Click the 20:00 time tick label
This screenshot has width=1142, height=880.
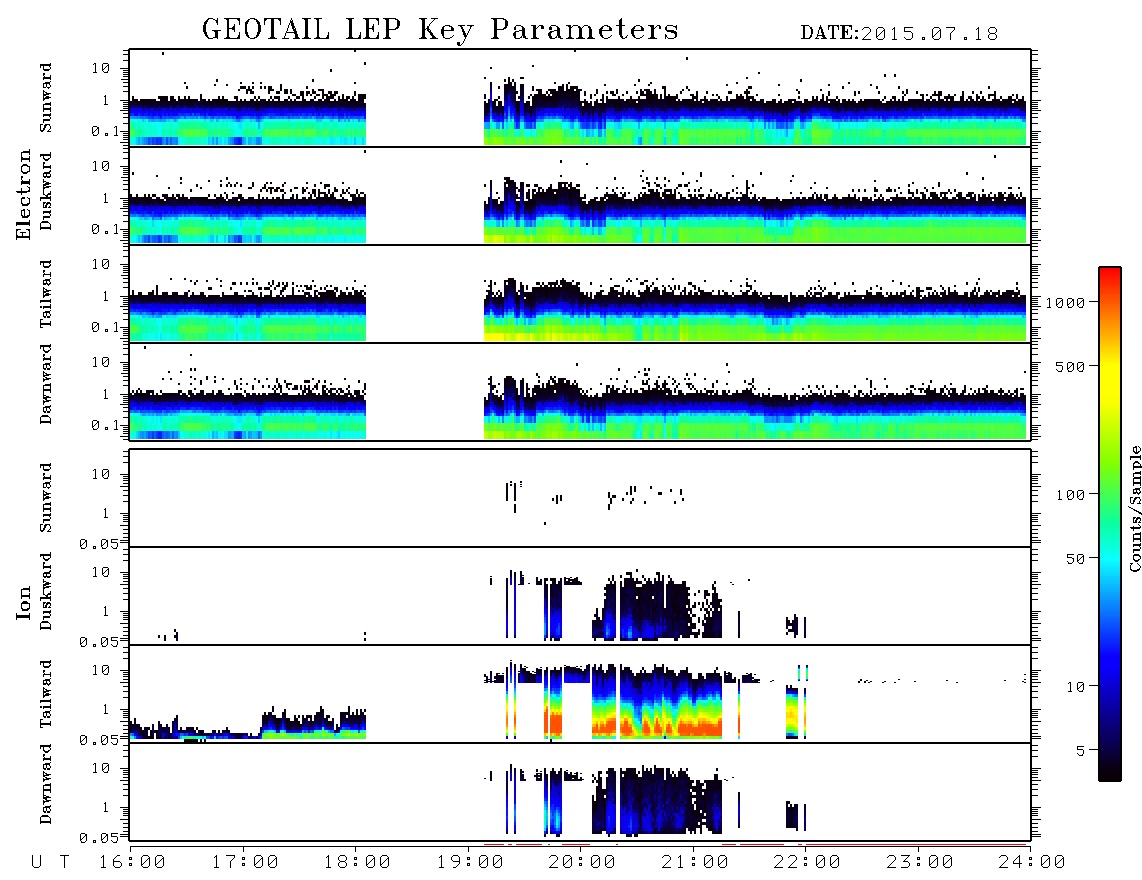[582, 863]
